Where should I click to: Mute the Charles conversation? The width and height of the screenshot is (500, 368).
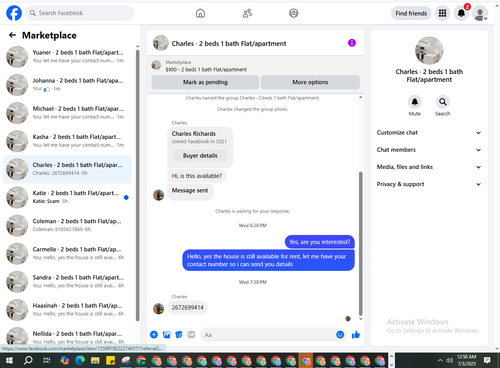415,102
